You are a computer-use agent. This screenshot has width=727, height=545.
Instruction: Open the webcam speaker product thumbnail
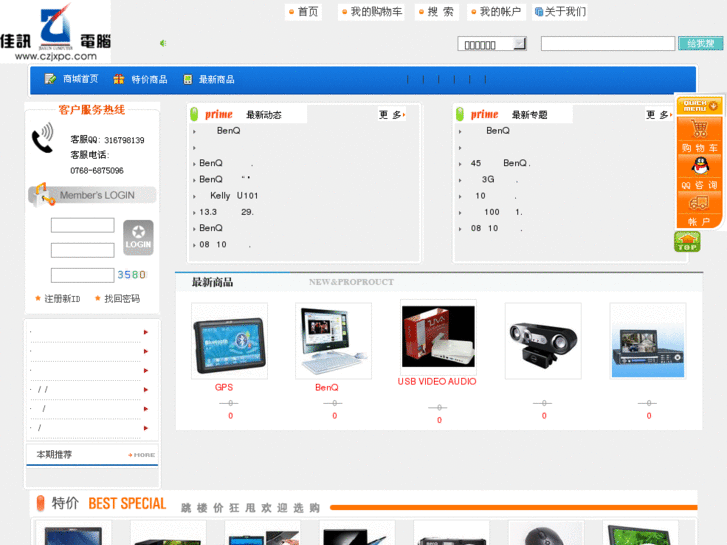tap(543, 341)
